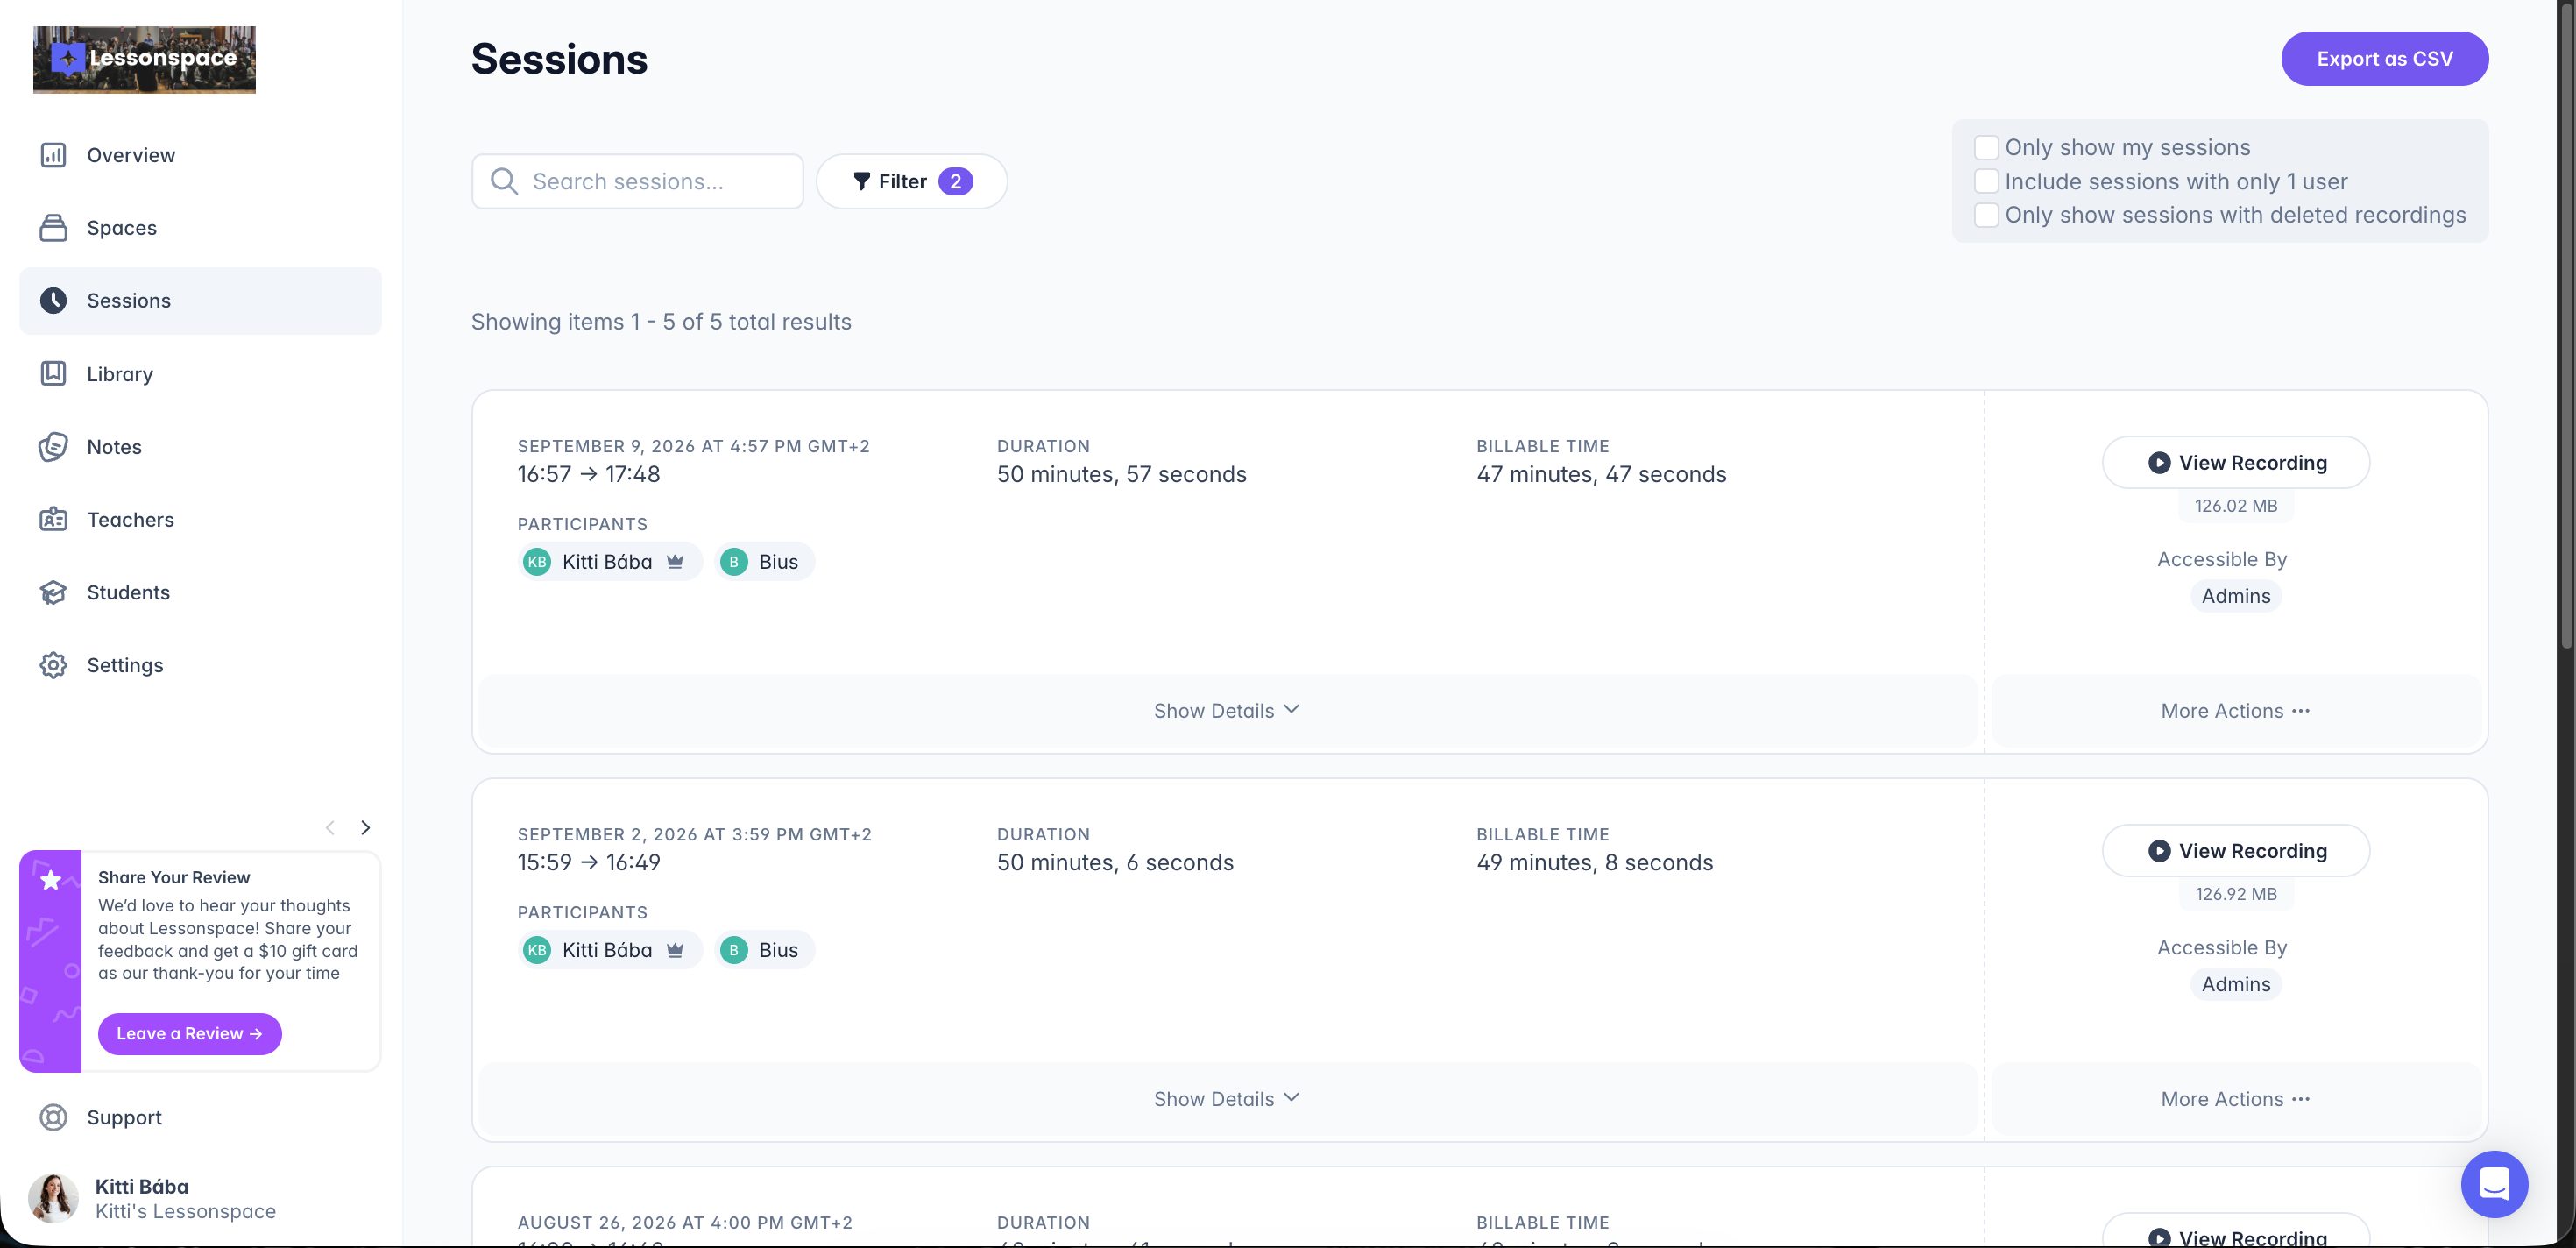Viewport: 2576px width, 1248px height.
Task: Open the Overview page
Action: tap(200, 155)
